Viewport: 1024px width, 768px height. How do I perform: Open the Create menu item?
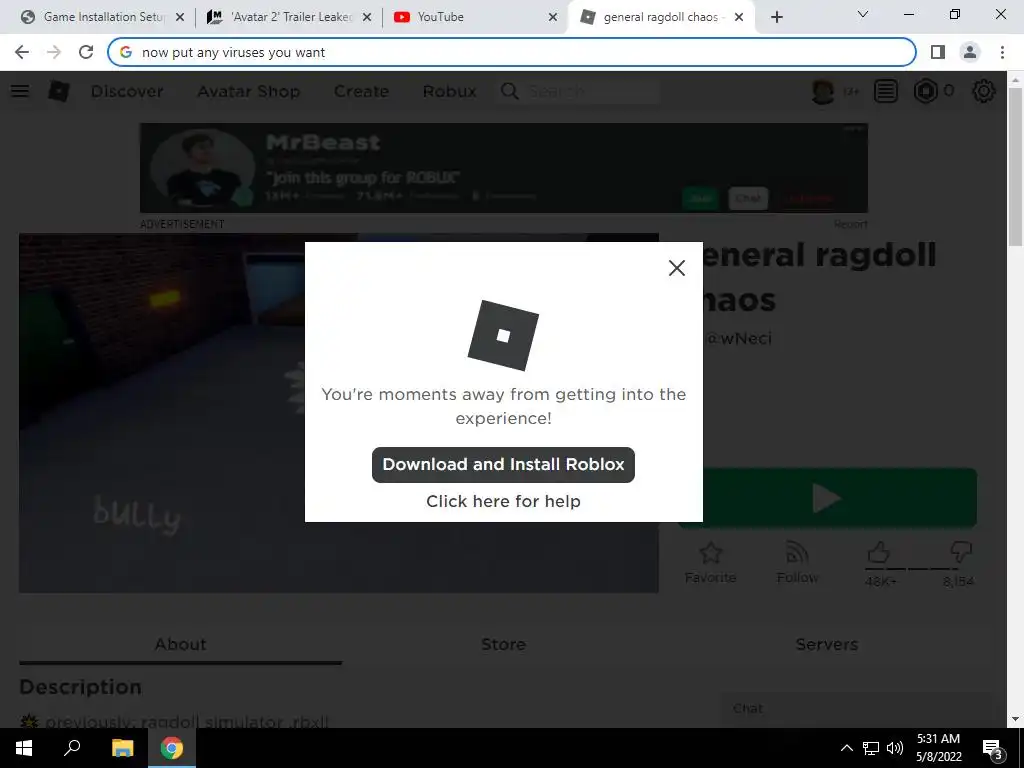361,91
